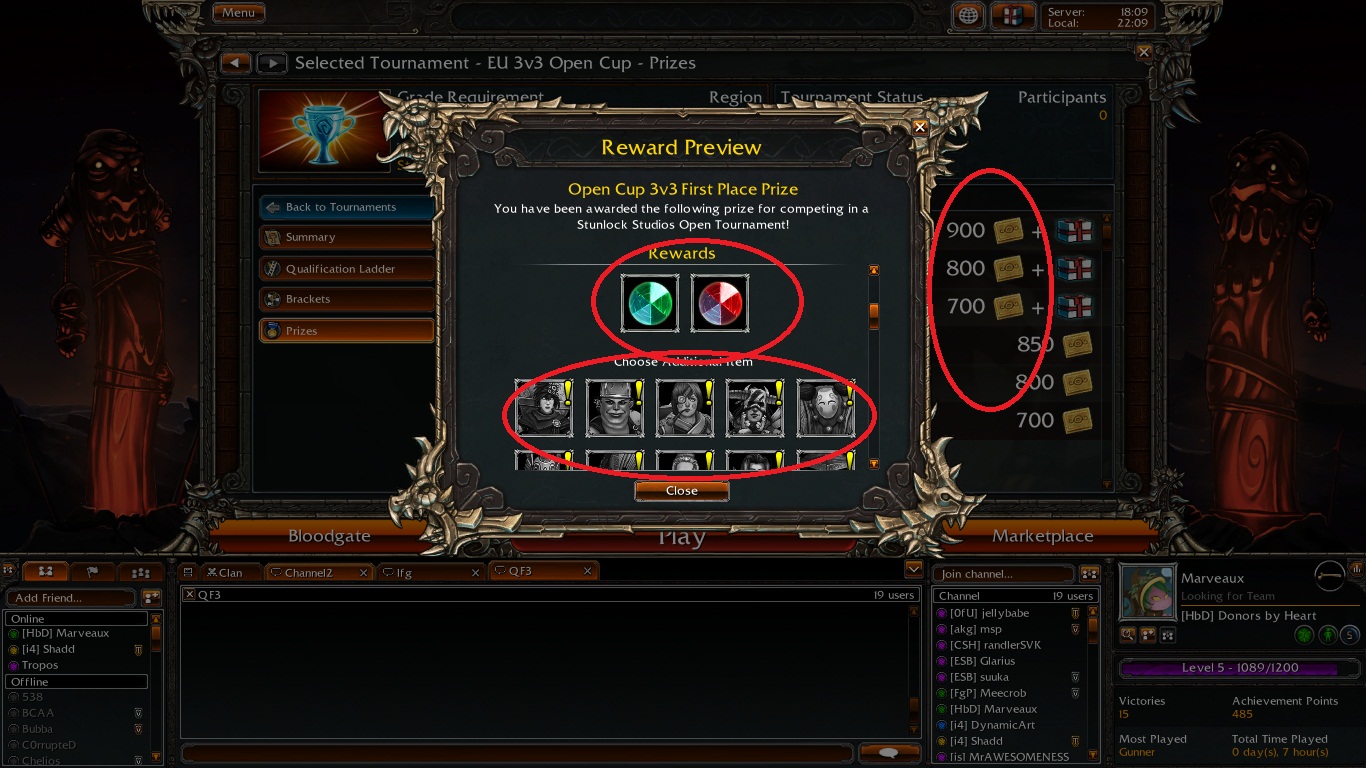
Task: Open the chat tabs dropdown arrow
Action: 912,569
